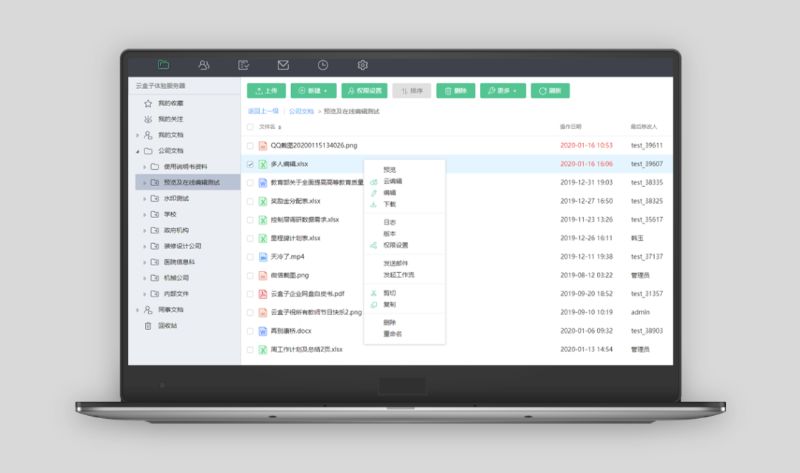Open the contacts people icon in top bar

click(204, 65)
